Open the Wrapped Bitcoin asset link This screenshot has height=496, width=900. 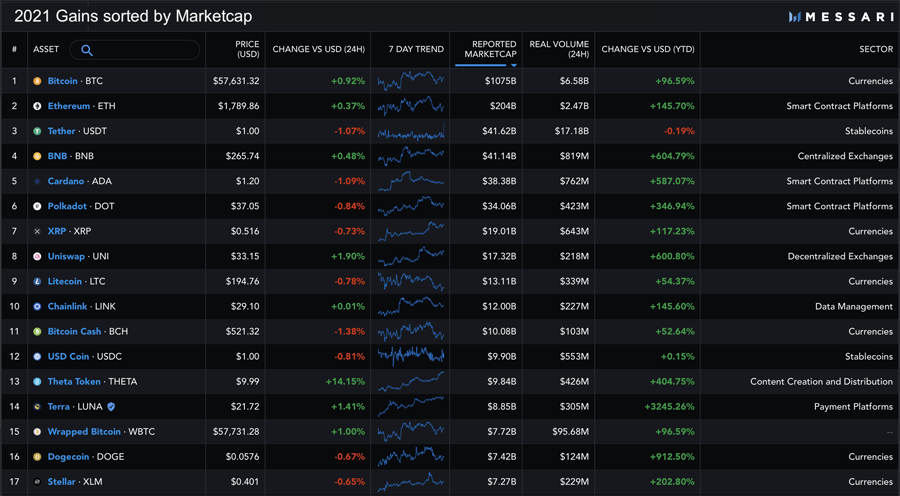tap(84, 431)
